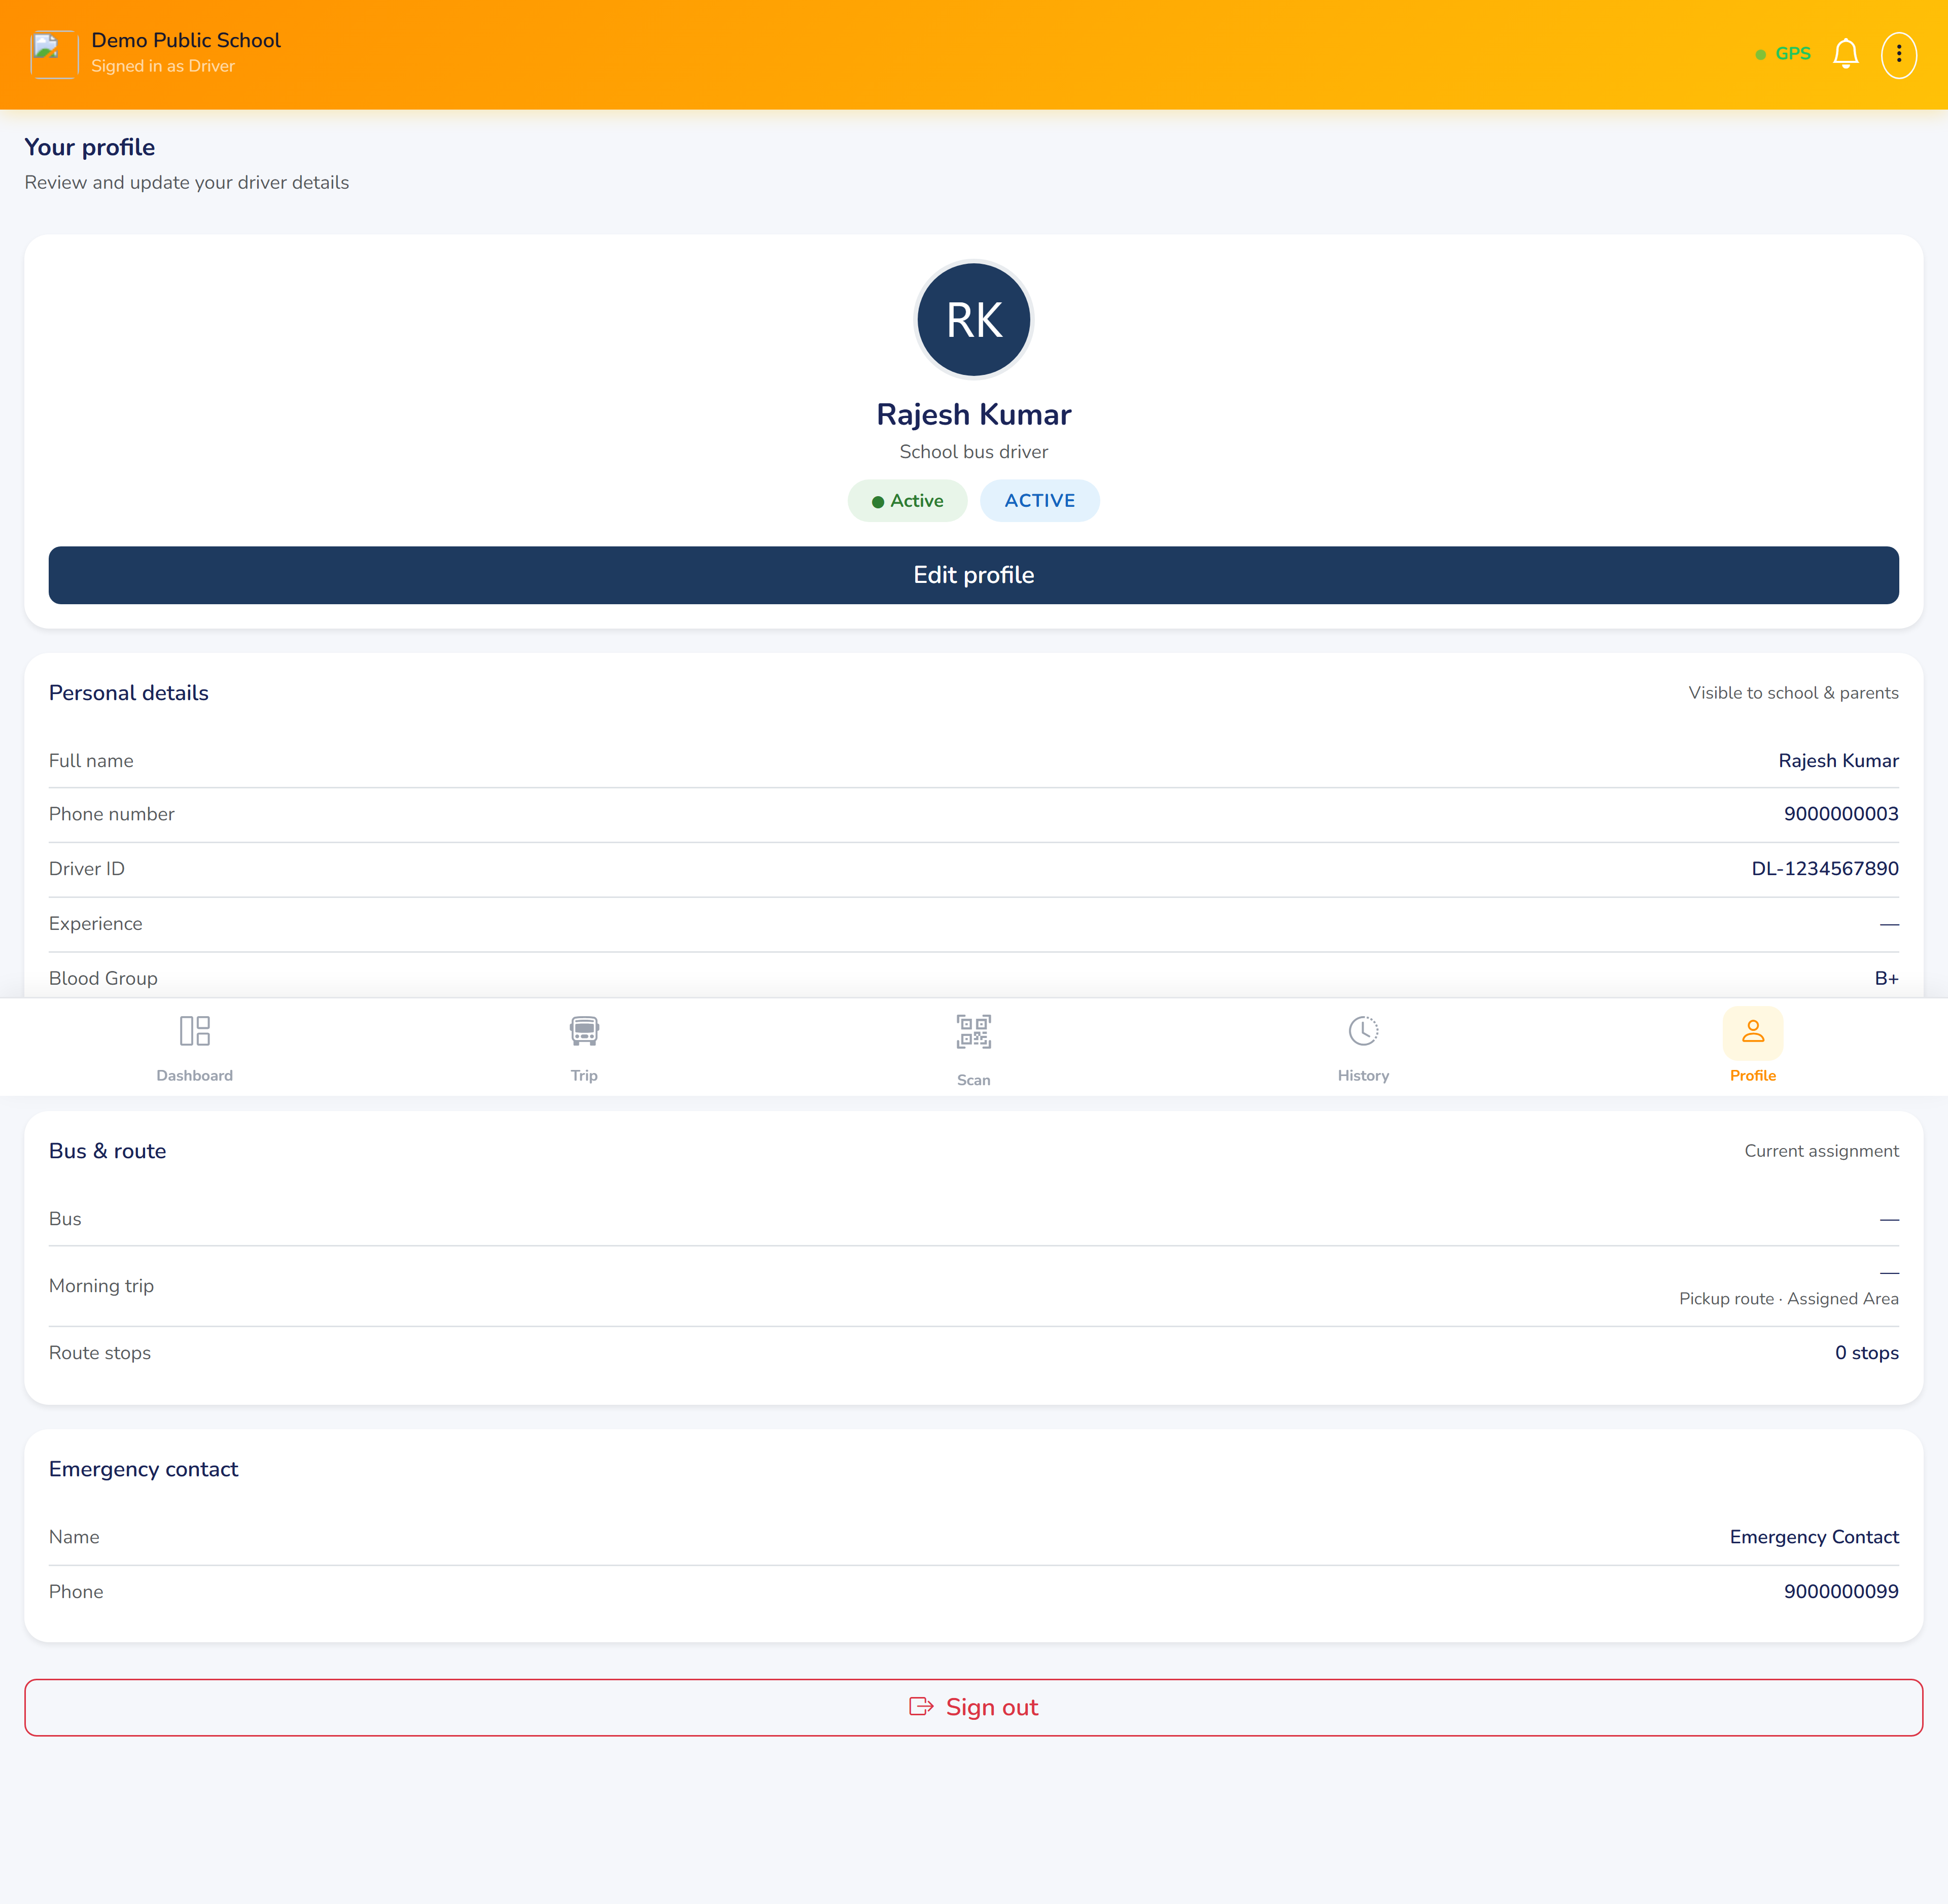This screenshot has width=1948, height=1904.
Task: Click the green Active status badge
Action: [907, 501]
